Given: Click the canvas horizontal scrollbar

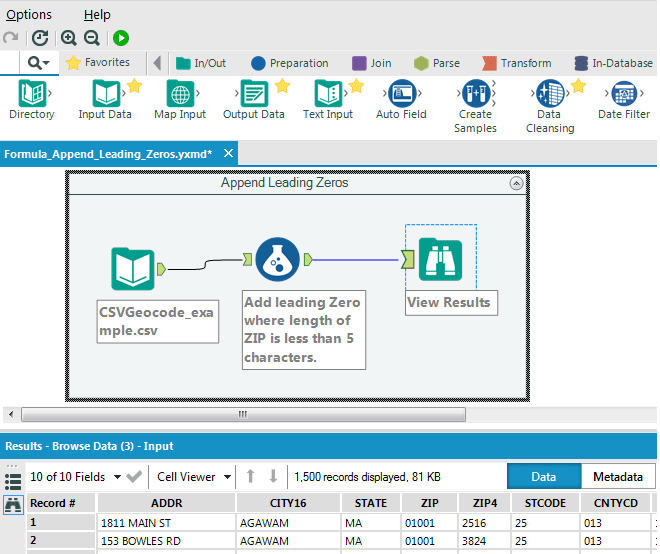Looking at the screenshot, I should 242,414.
